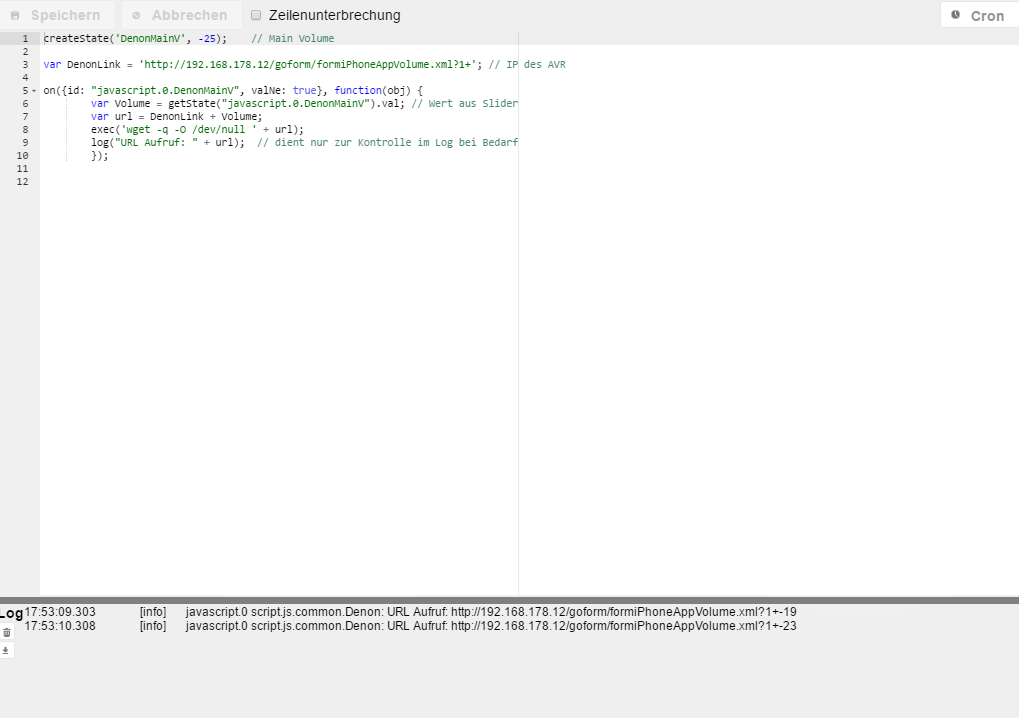Click the 'IP des AVR' comment
Screen dimensions: 1019x718
coord(527,64)
